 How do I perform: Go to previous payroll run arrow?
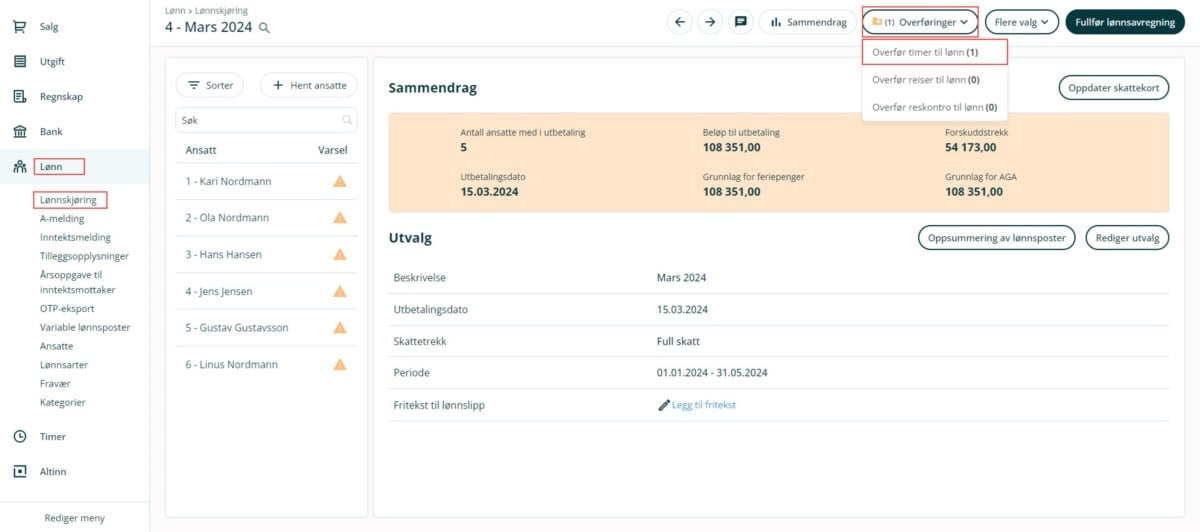(680, 22)
